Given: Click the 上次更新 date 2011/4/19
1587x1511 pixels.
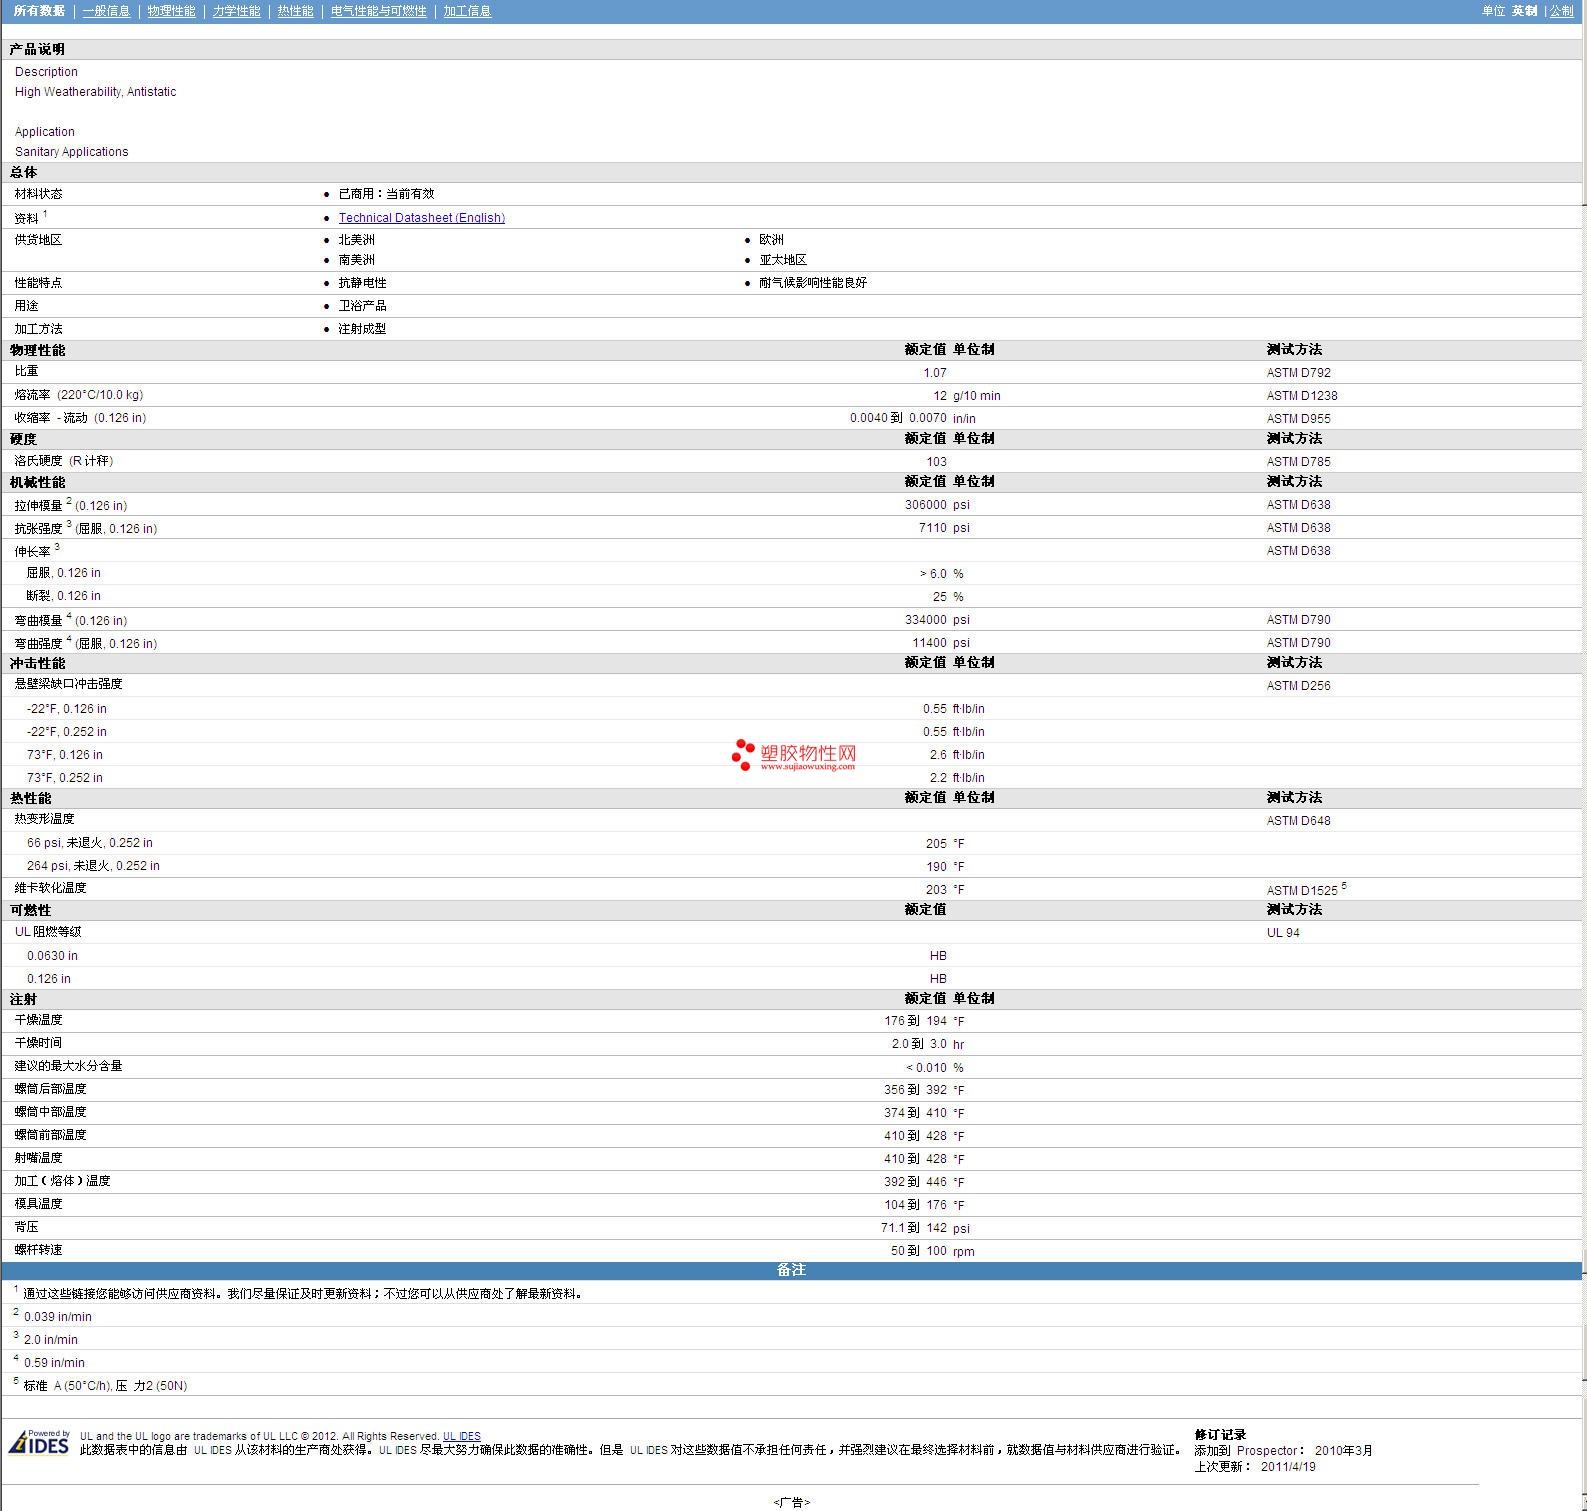Looking at the screenshot, I should [1288, 1467].
